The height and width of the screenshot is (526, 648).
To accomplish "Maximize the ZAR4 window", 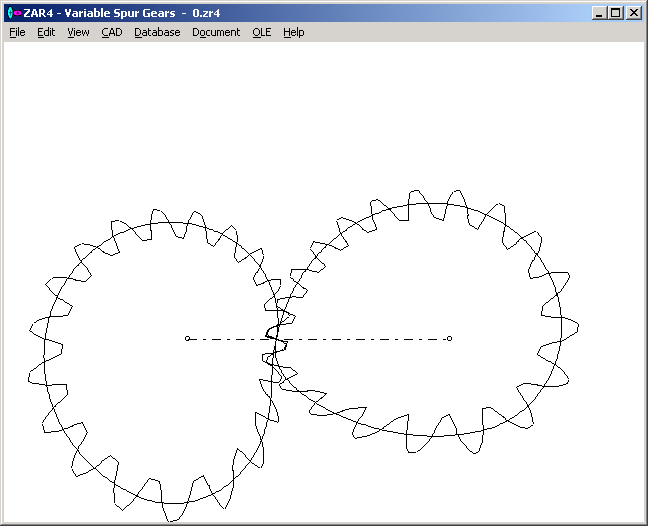I will coord(615,13).
